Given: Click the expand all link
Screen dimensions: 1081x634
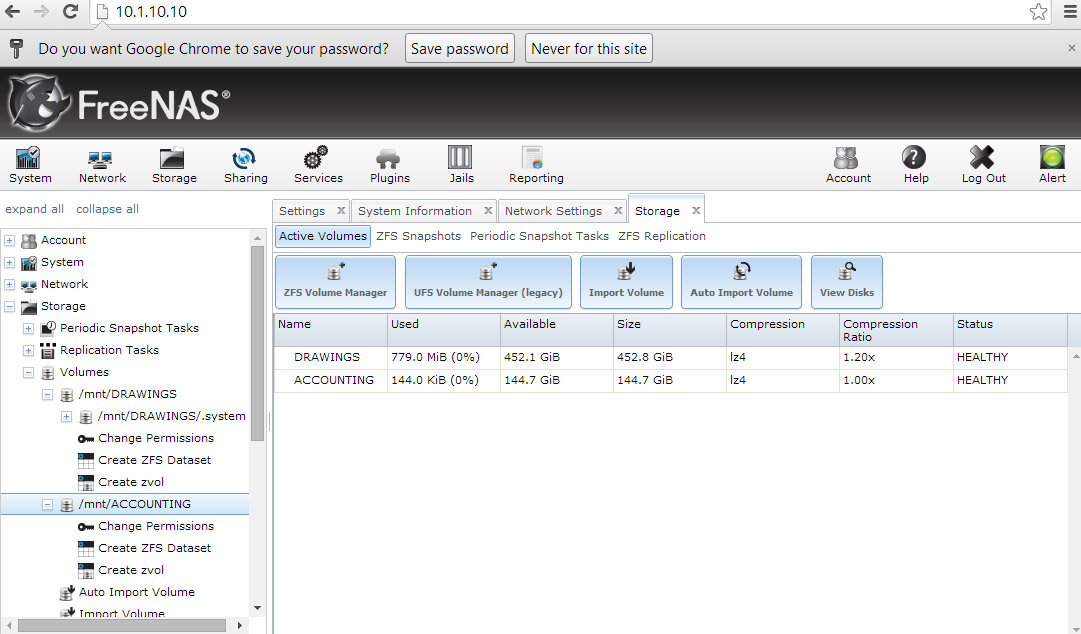Looking at the screenshot, I should click(34, 209).
